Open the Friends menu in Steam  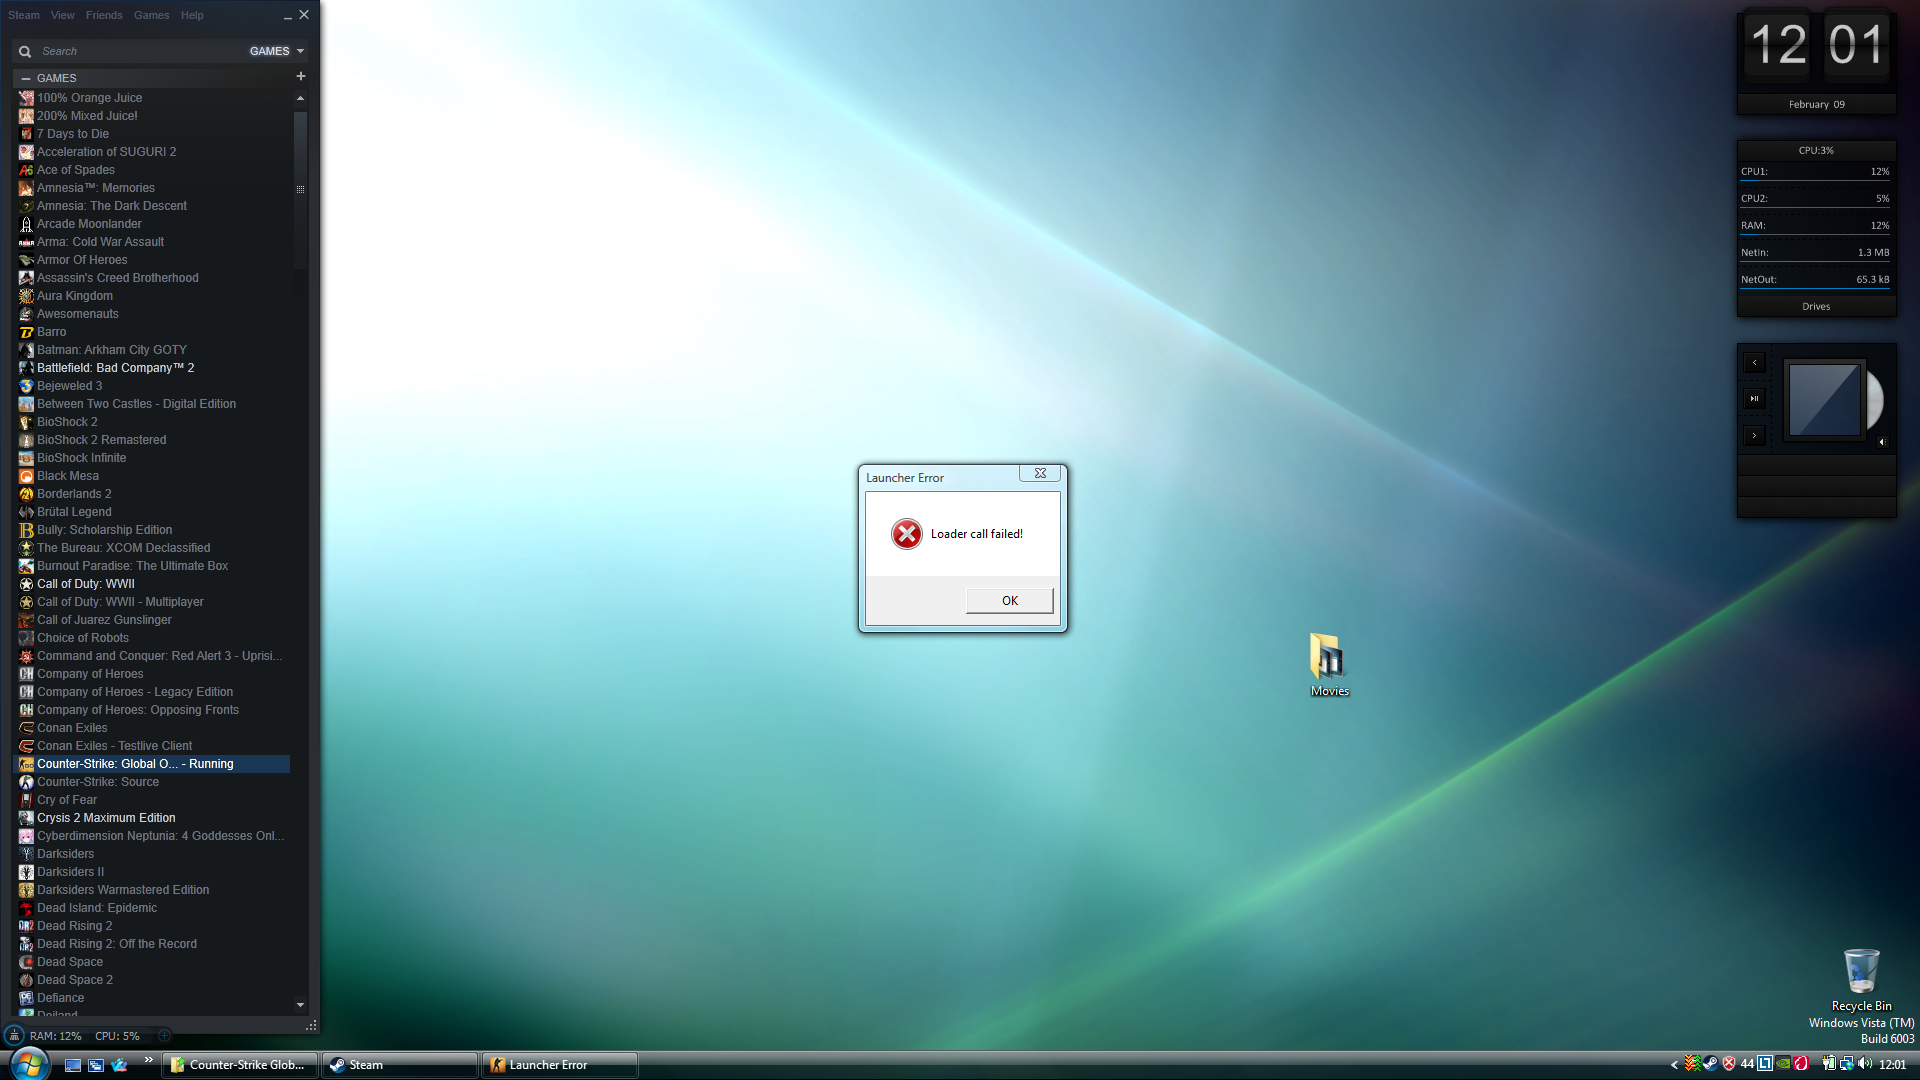(x=104, y=15)
